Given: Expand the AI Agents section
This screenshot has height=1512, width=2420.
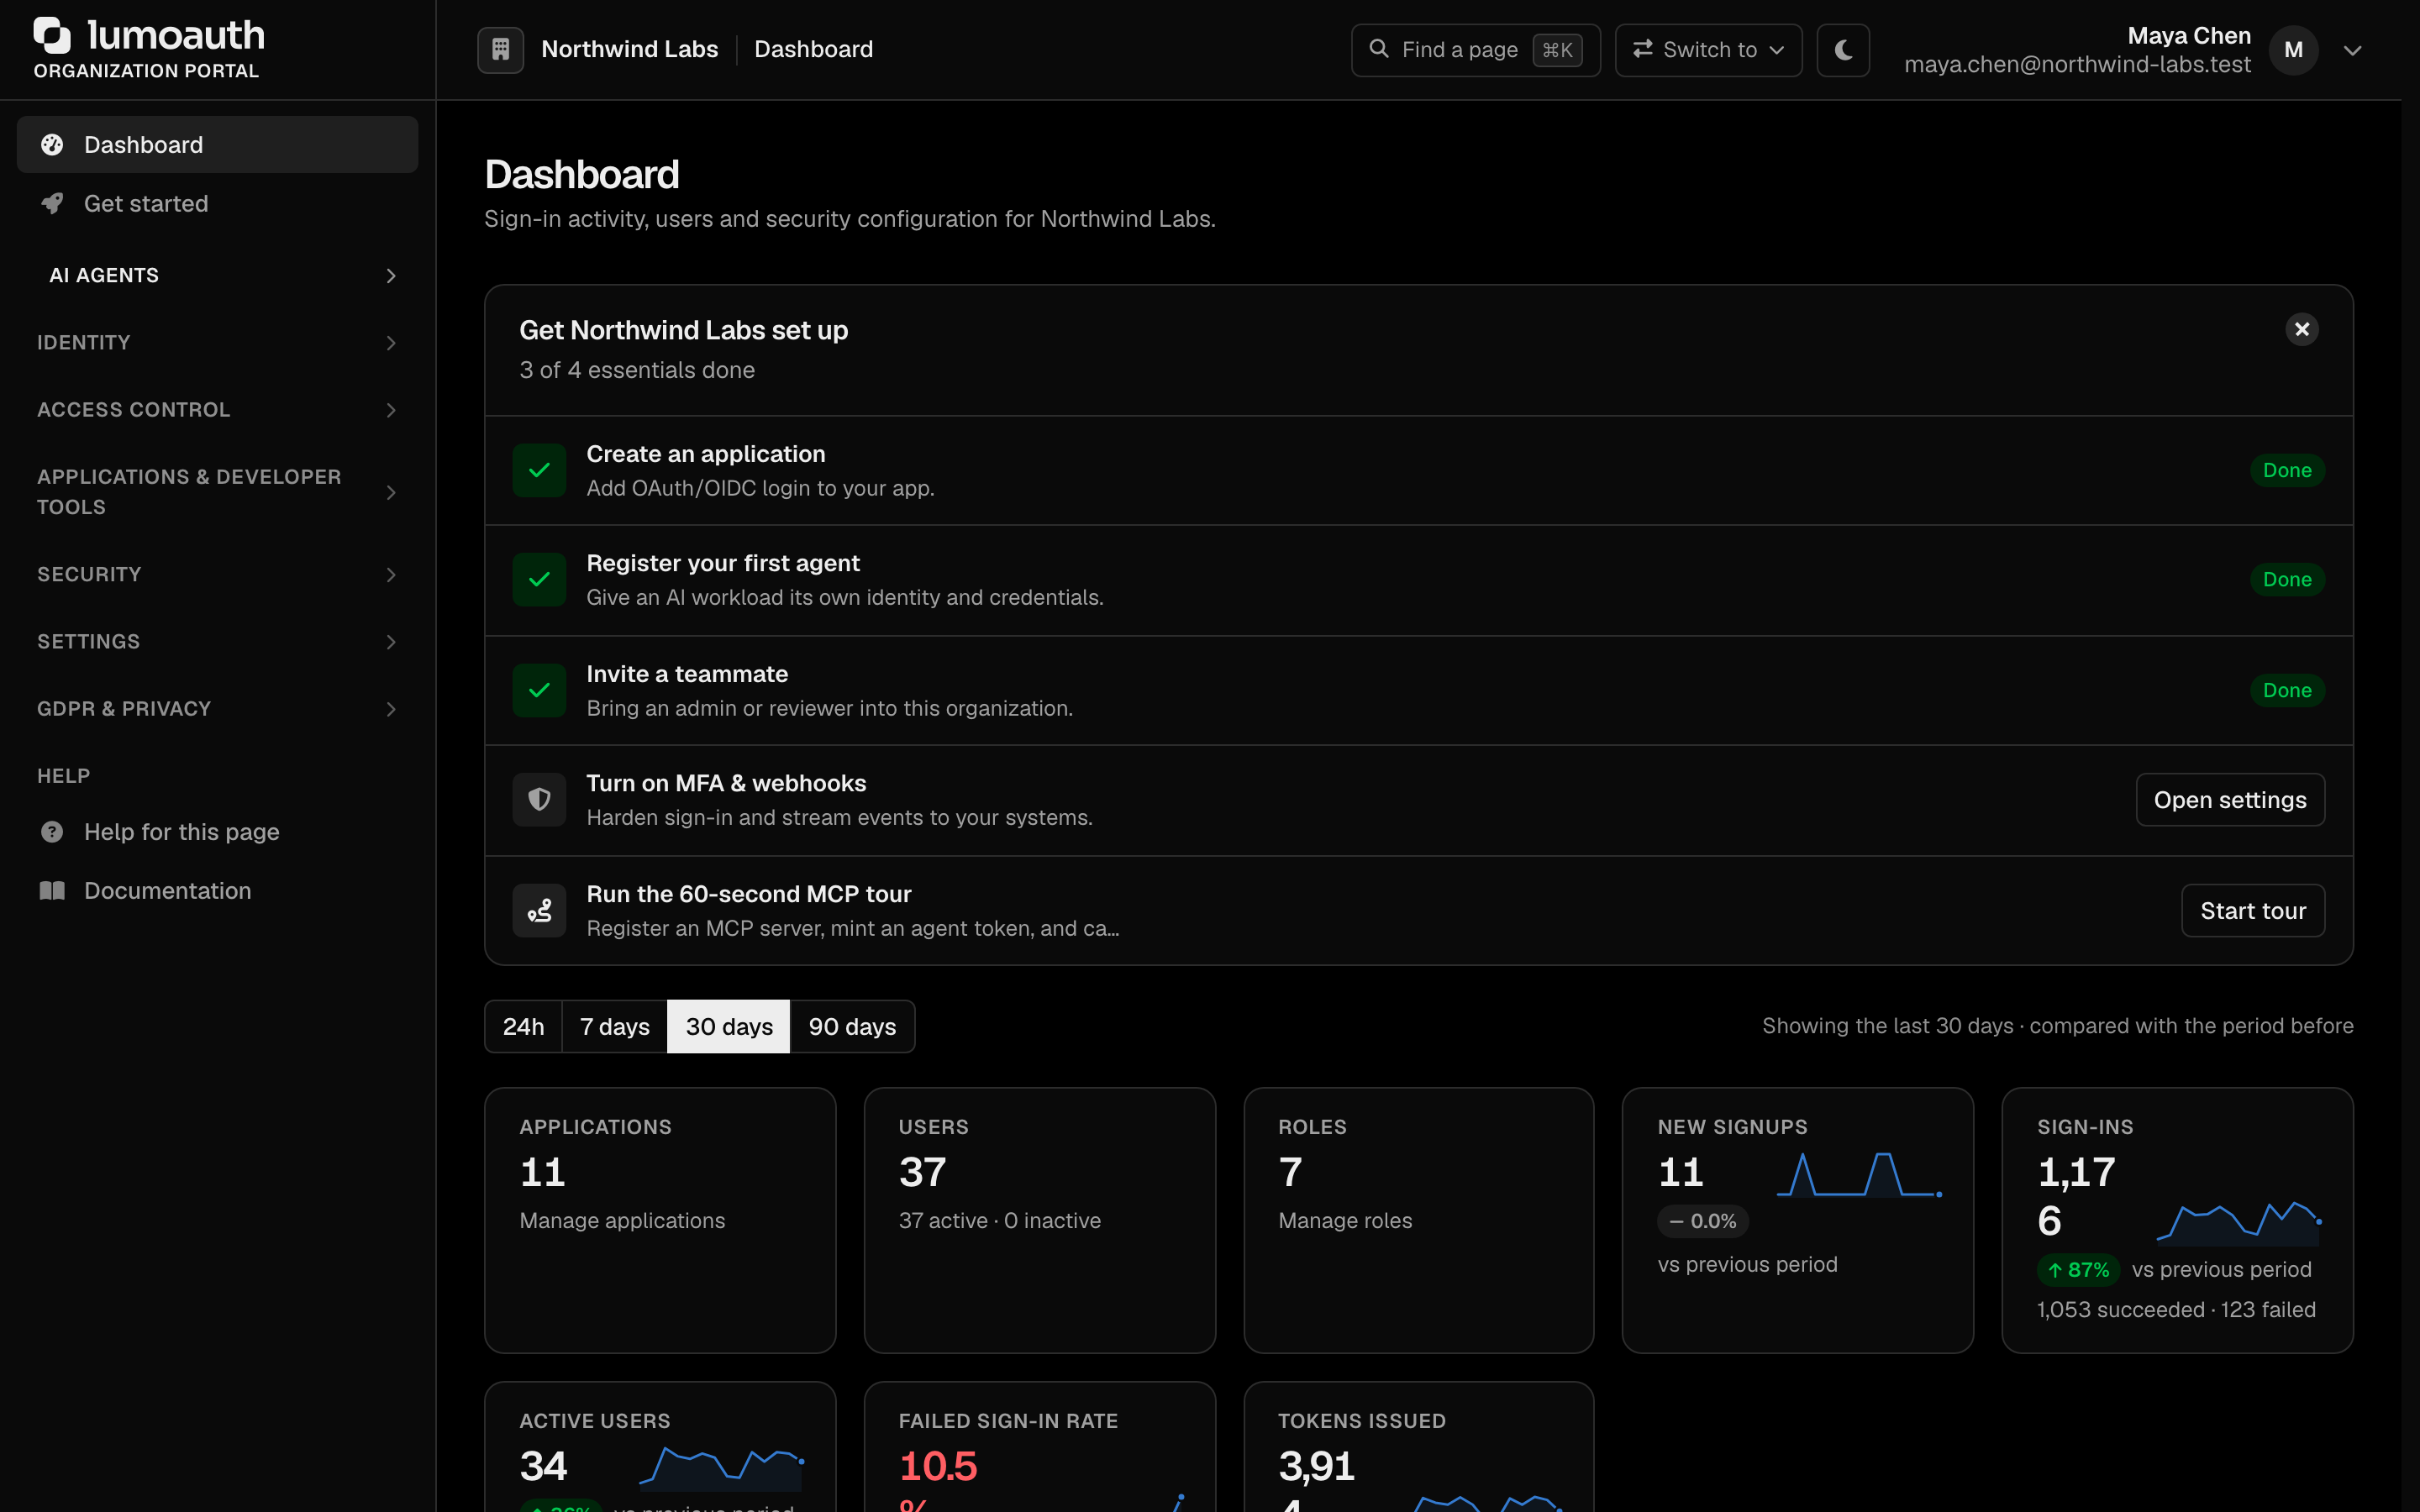Looking at the screenshot, I should pyautogui.click(x=218, y=275).
